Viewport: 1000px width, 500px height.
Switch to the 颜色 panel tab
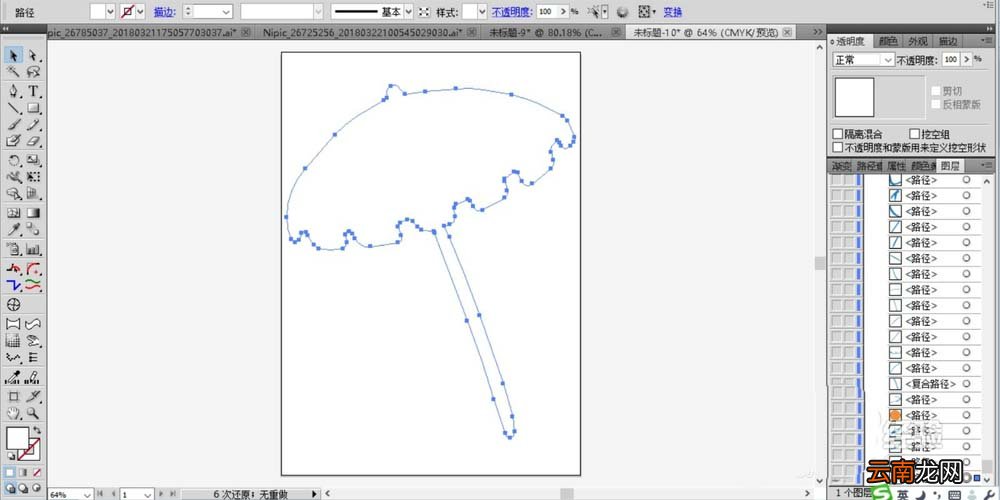click(888, 41)
